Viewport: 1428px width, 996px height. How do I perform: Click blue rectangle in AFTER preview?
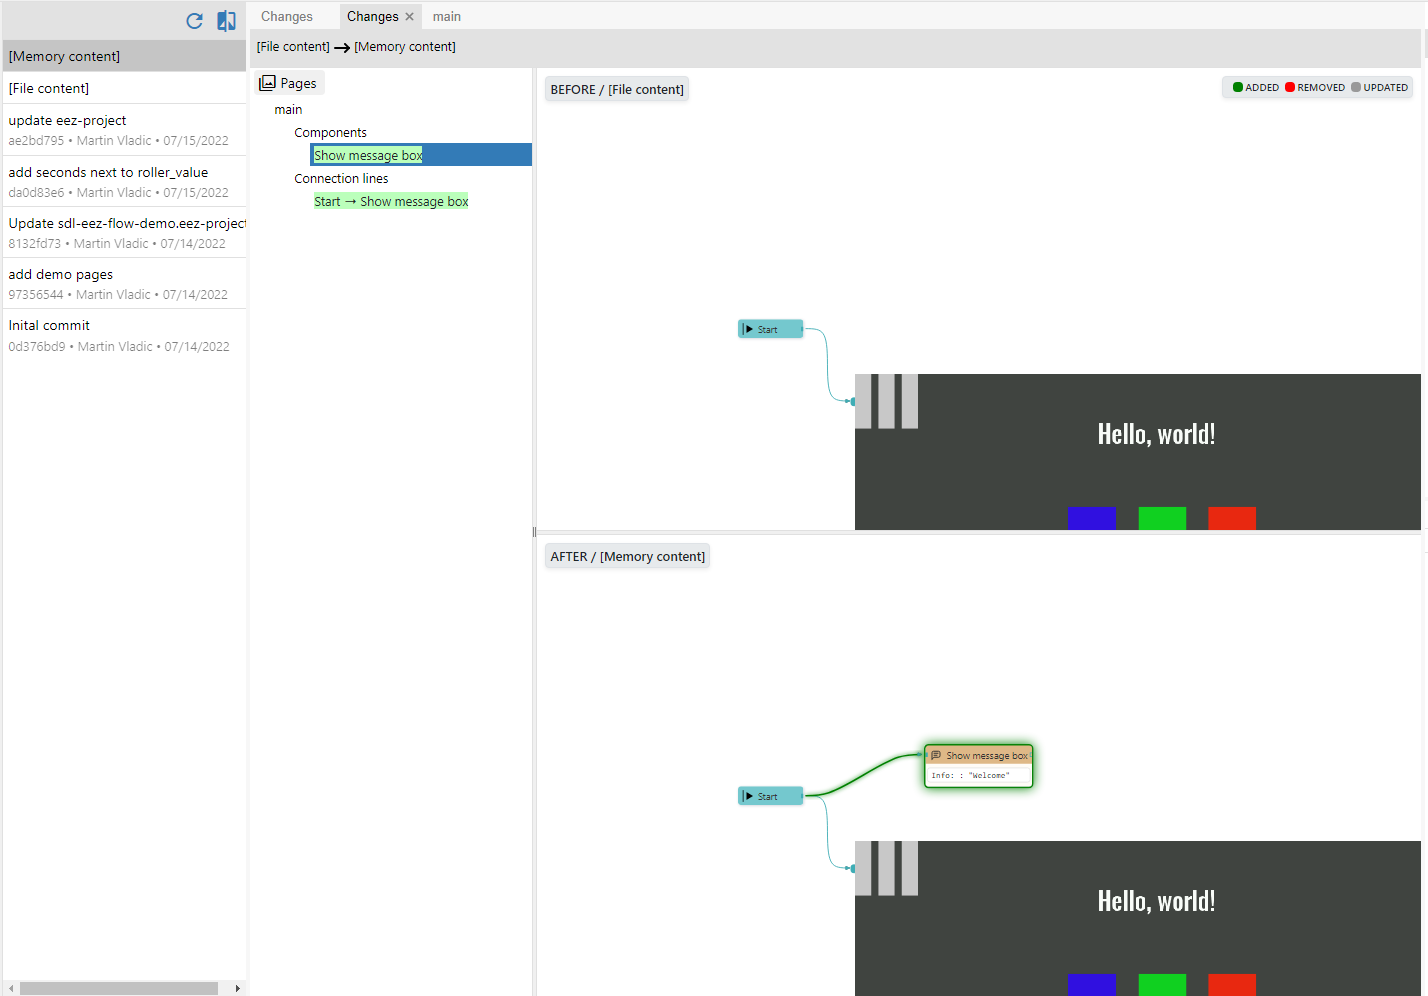1091,984
